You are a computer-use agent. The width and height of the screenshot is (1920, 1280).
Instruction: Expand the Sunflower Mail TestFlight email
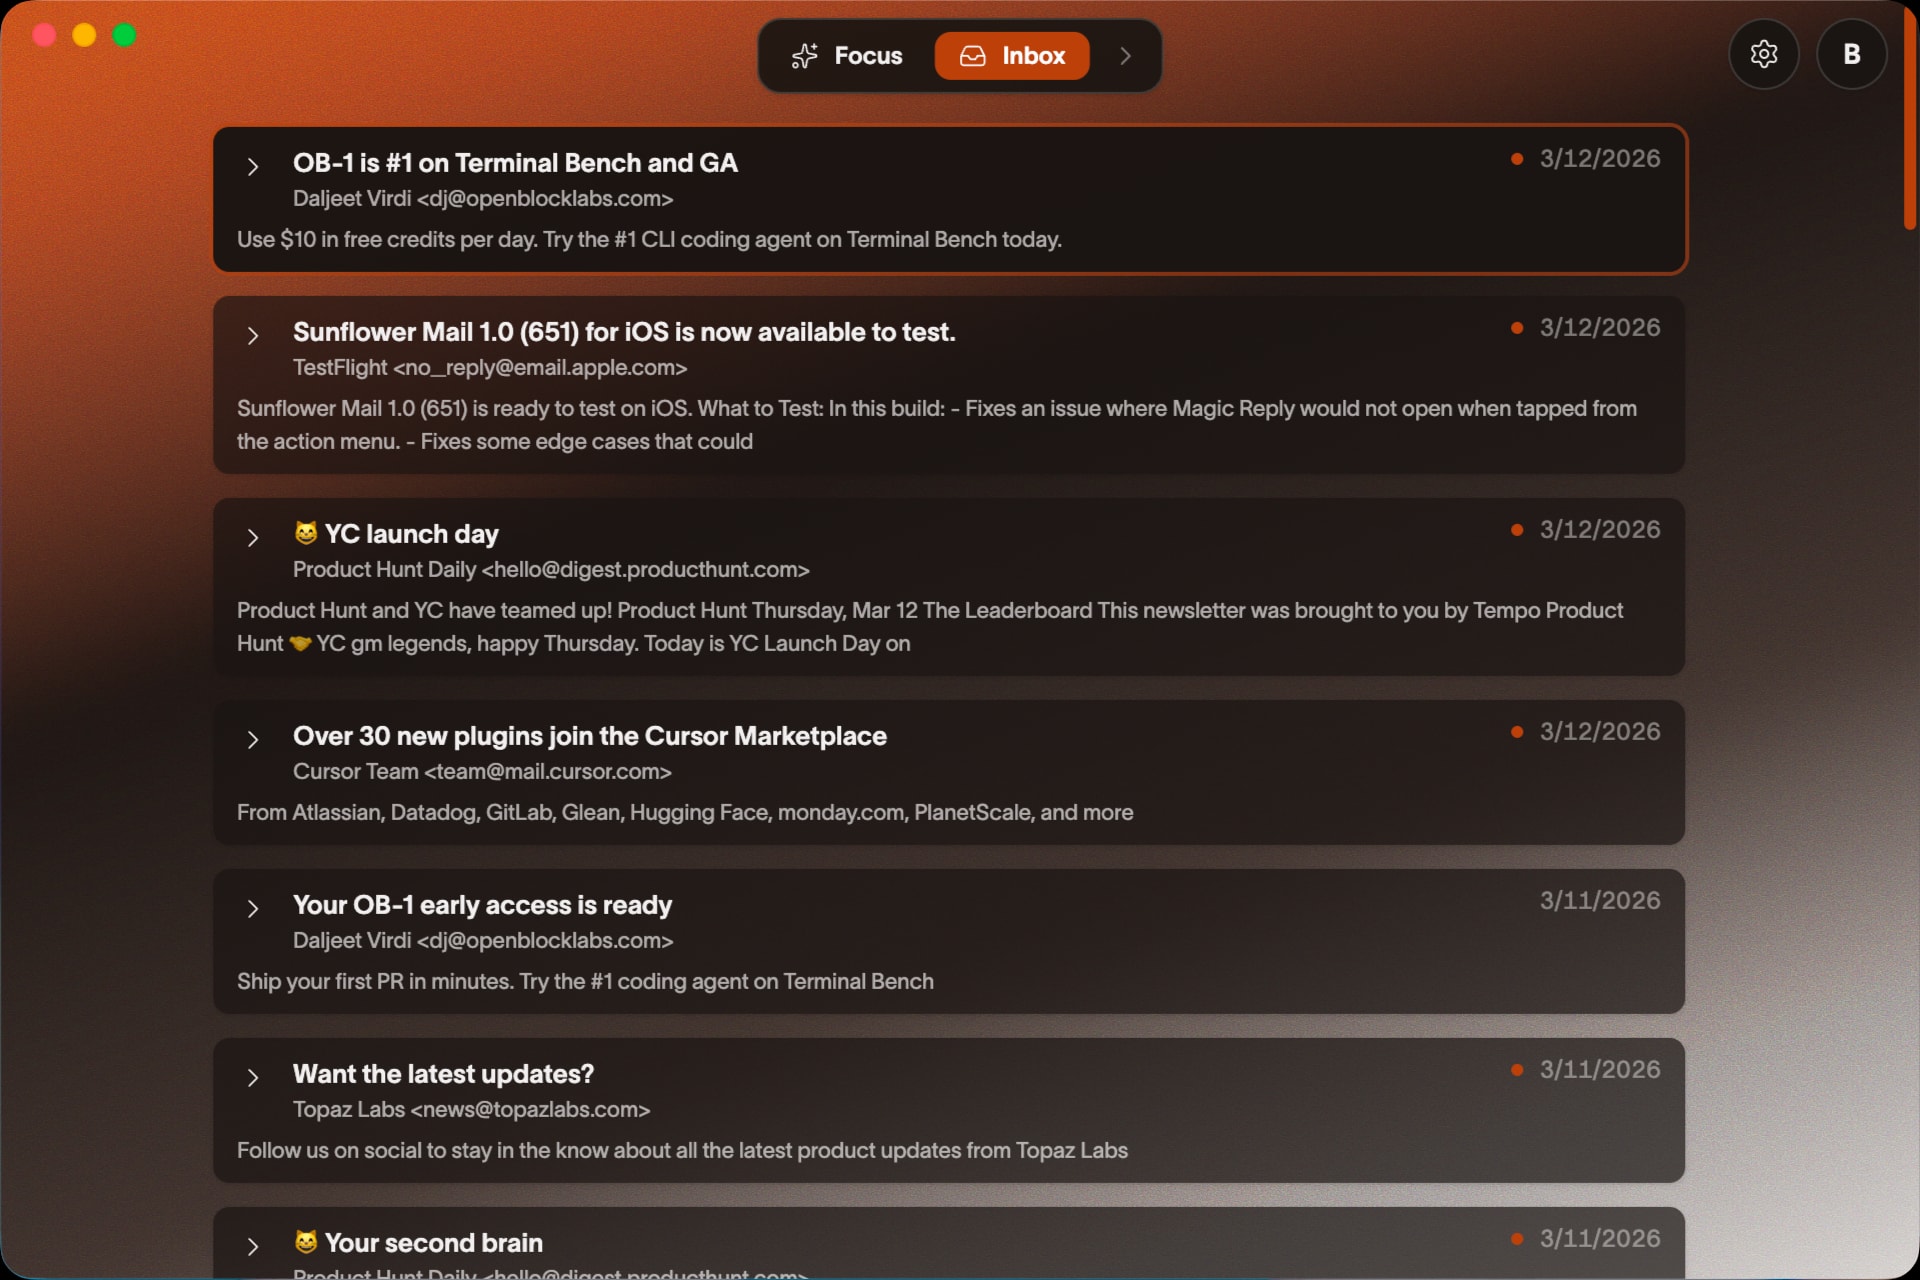coord(253,335)
